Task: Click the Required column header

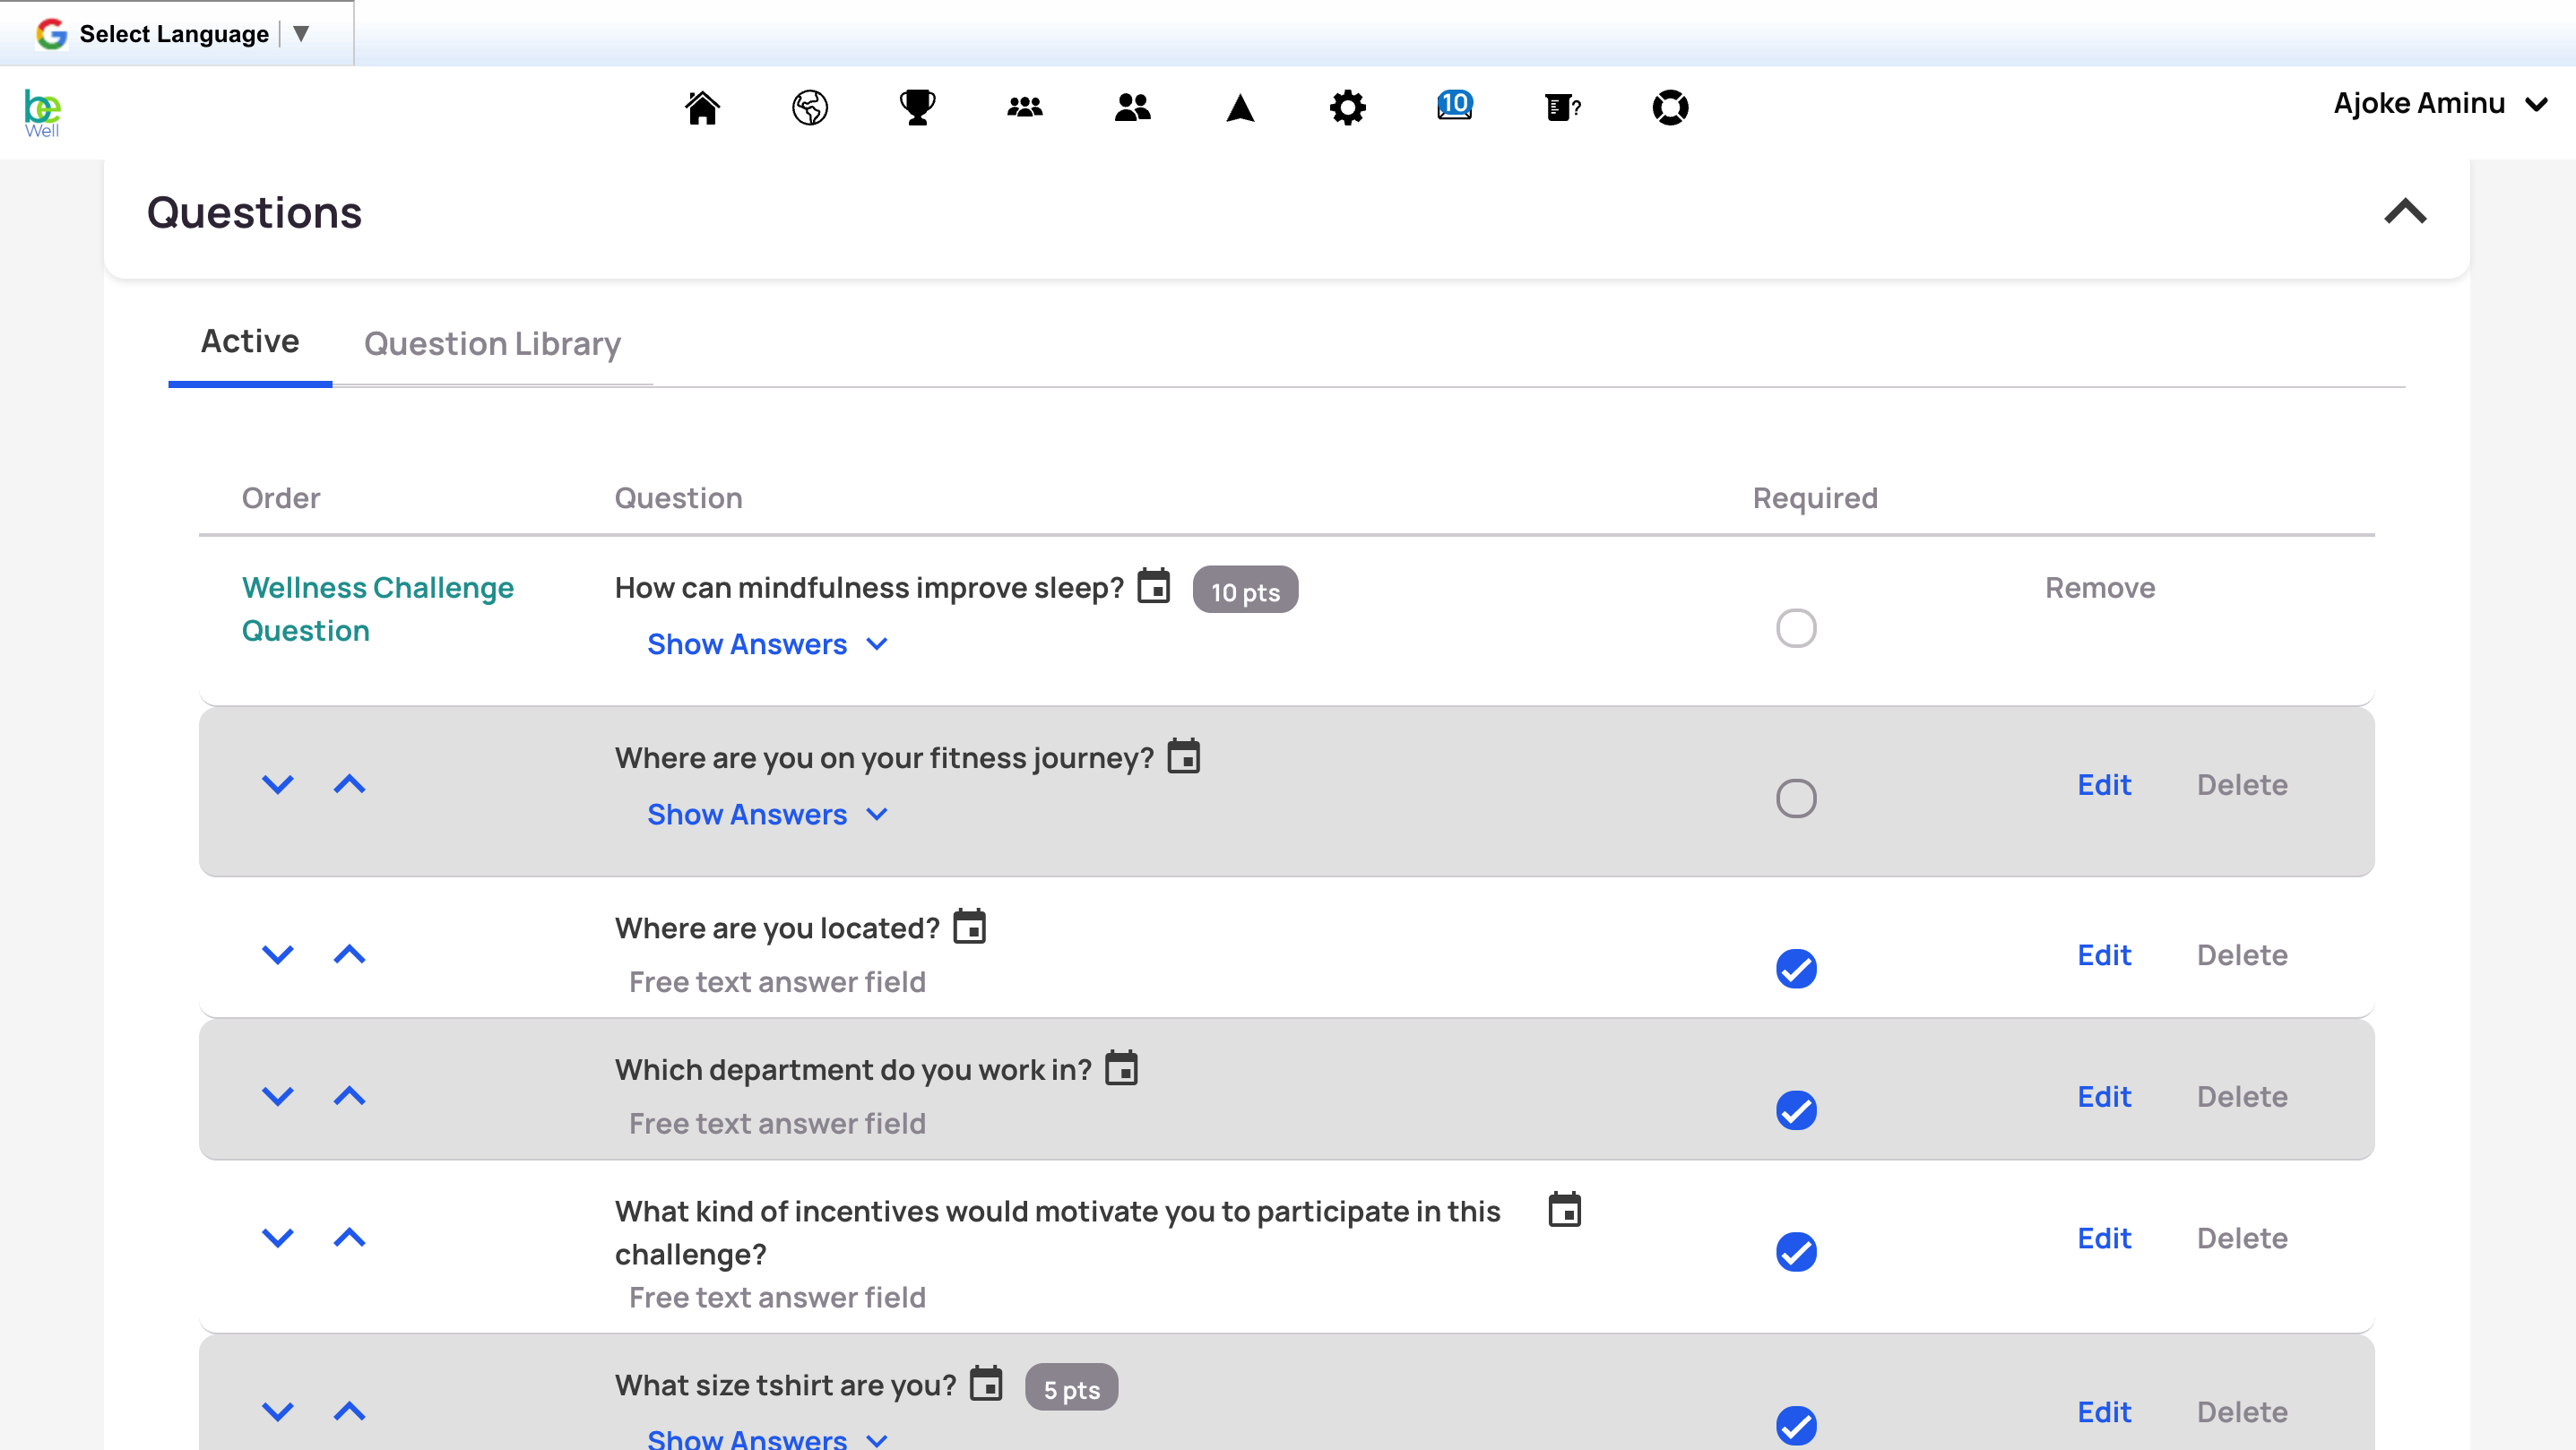Action: (x=1815, y=498)
